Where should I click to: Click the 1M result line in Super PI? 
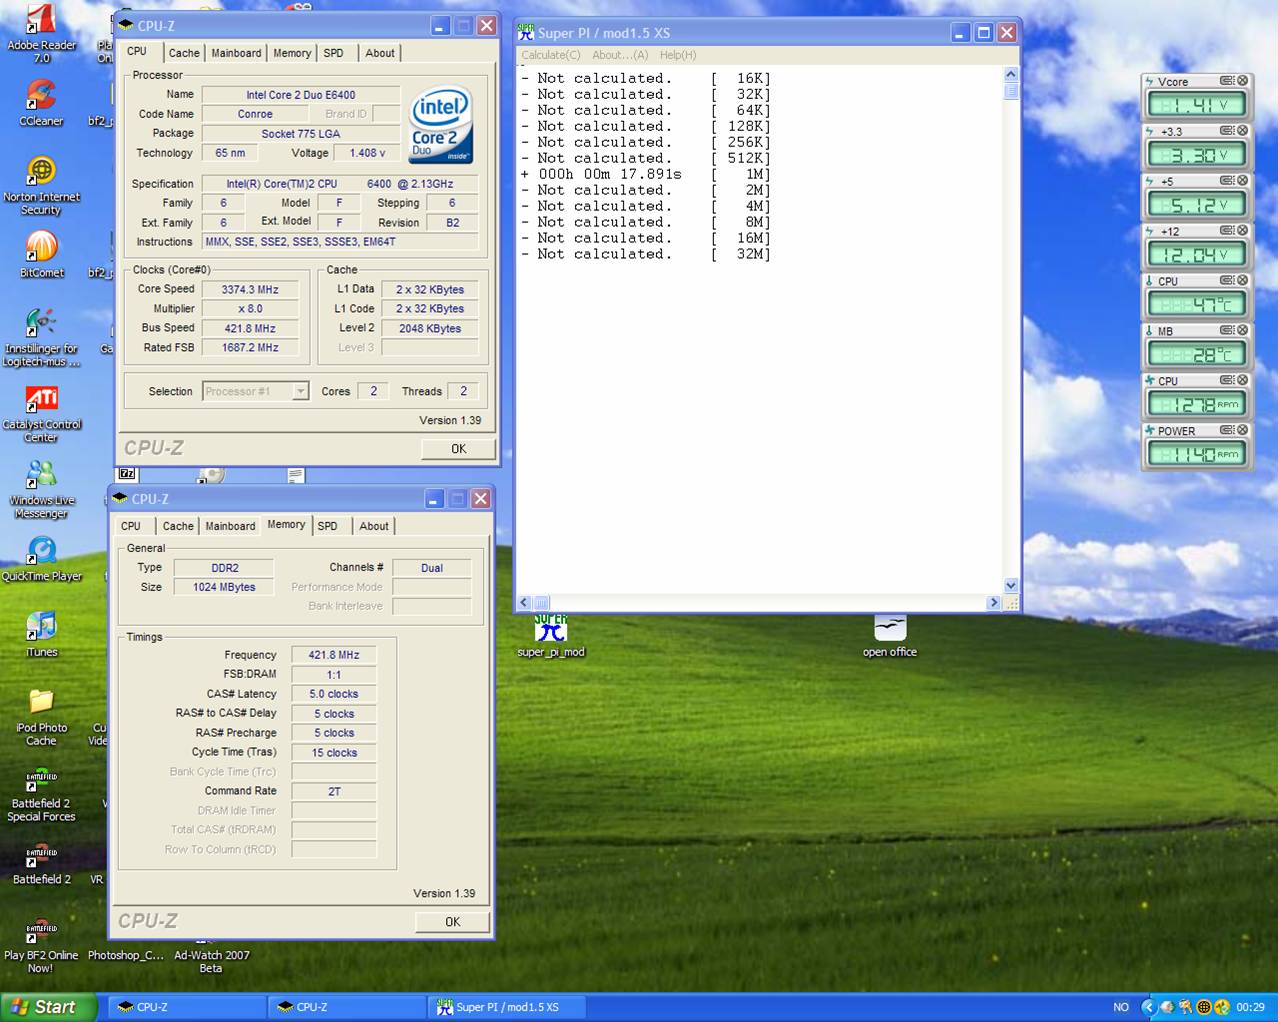[645, 174]
